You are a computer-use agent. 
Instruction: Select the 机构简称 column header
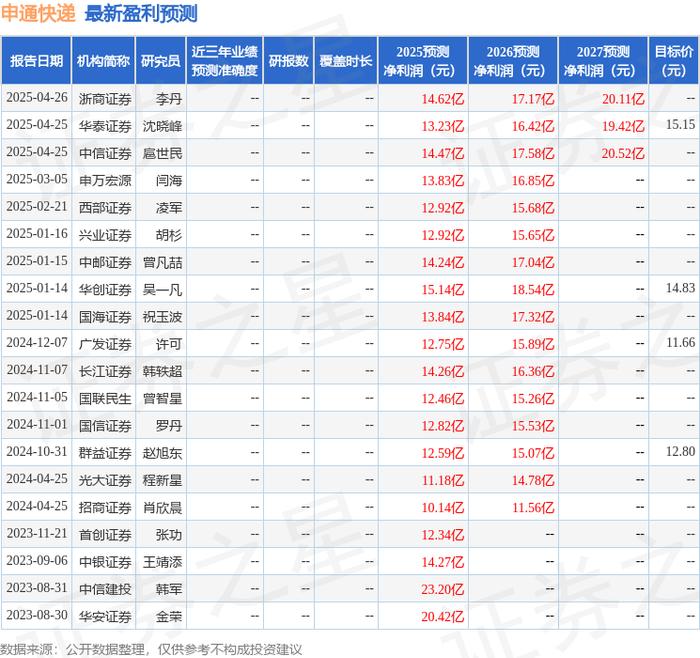tap(103, 61)
